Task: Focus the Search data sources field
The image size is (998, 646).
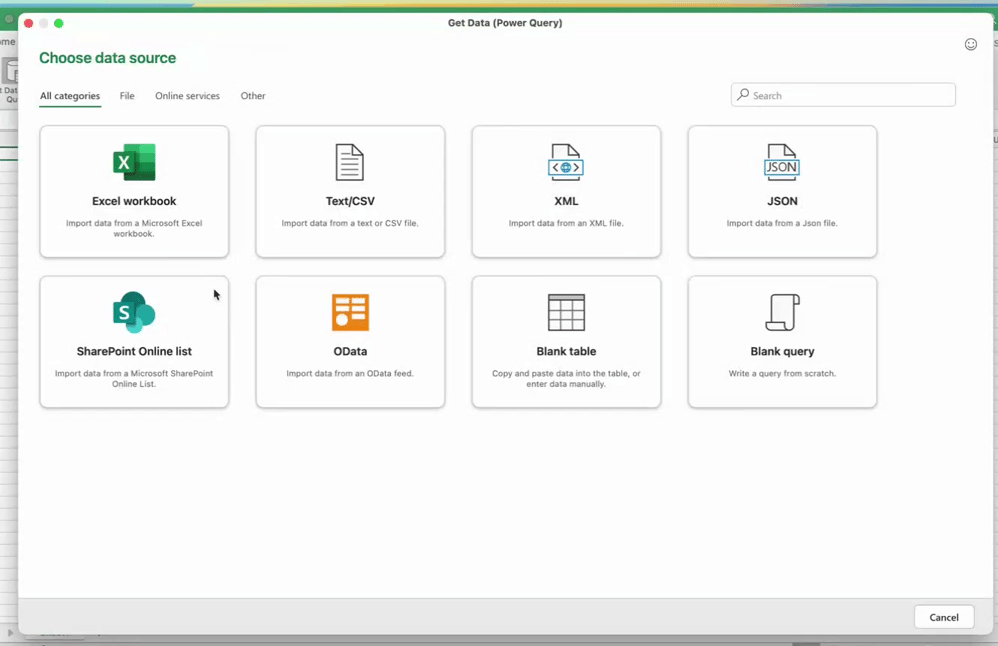Action: point(843,95)
